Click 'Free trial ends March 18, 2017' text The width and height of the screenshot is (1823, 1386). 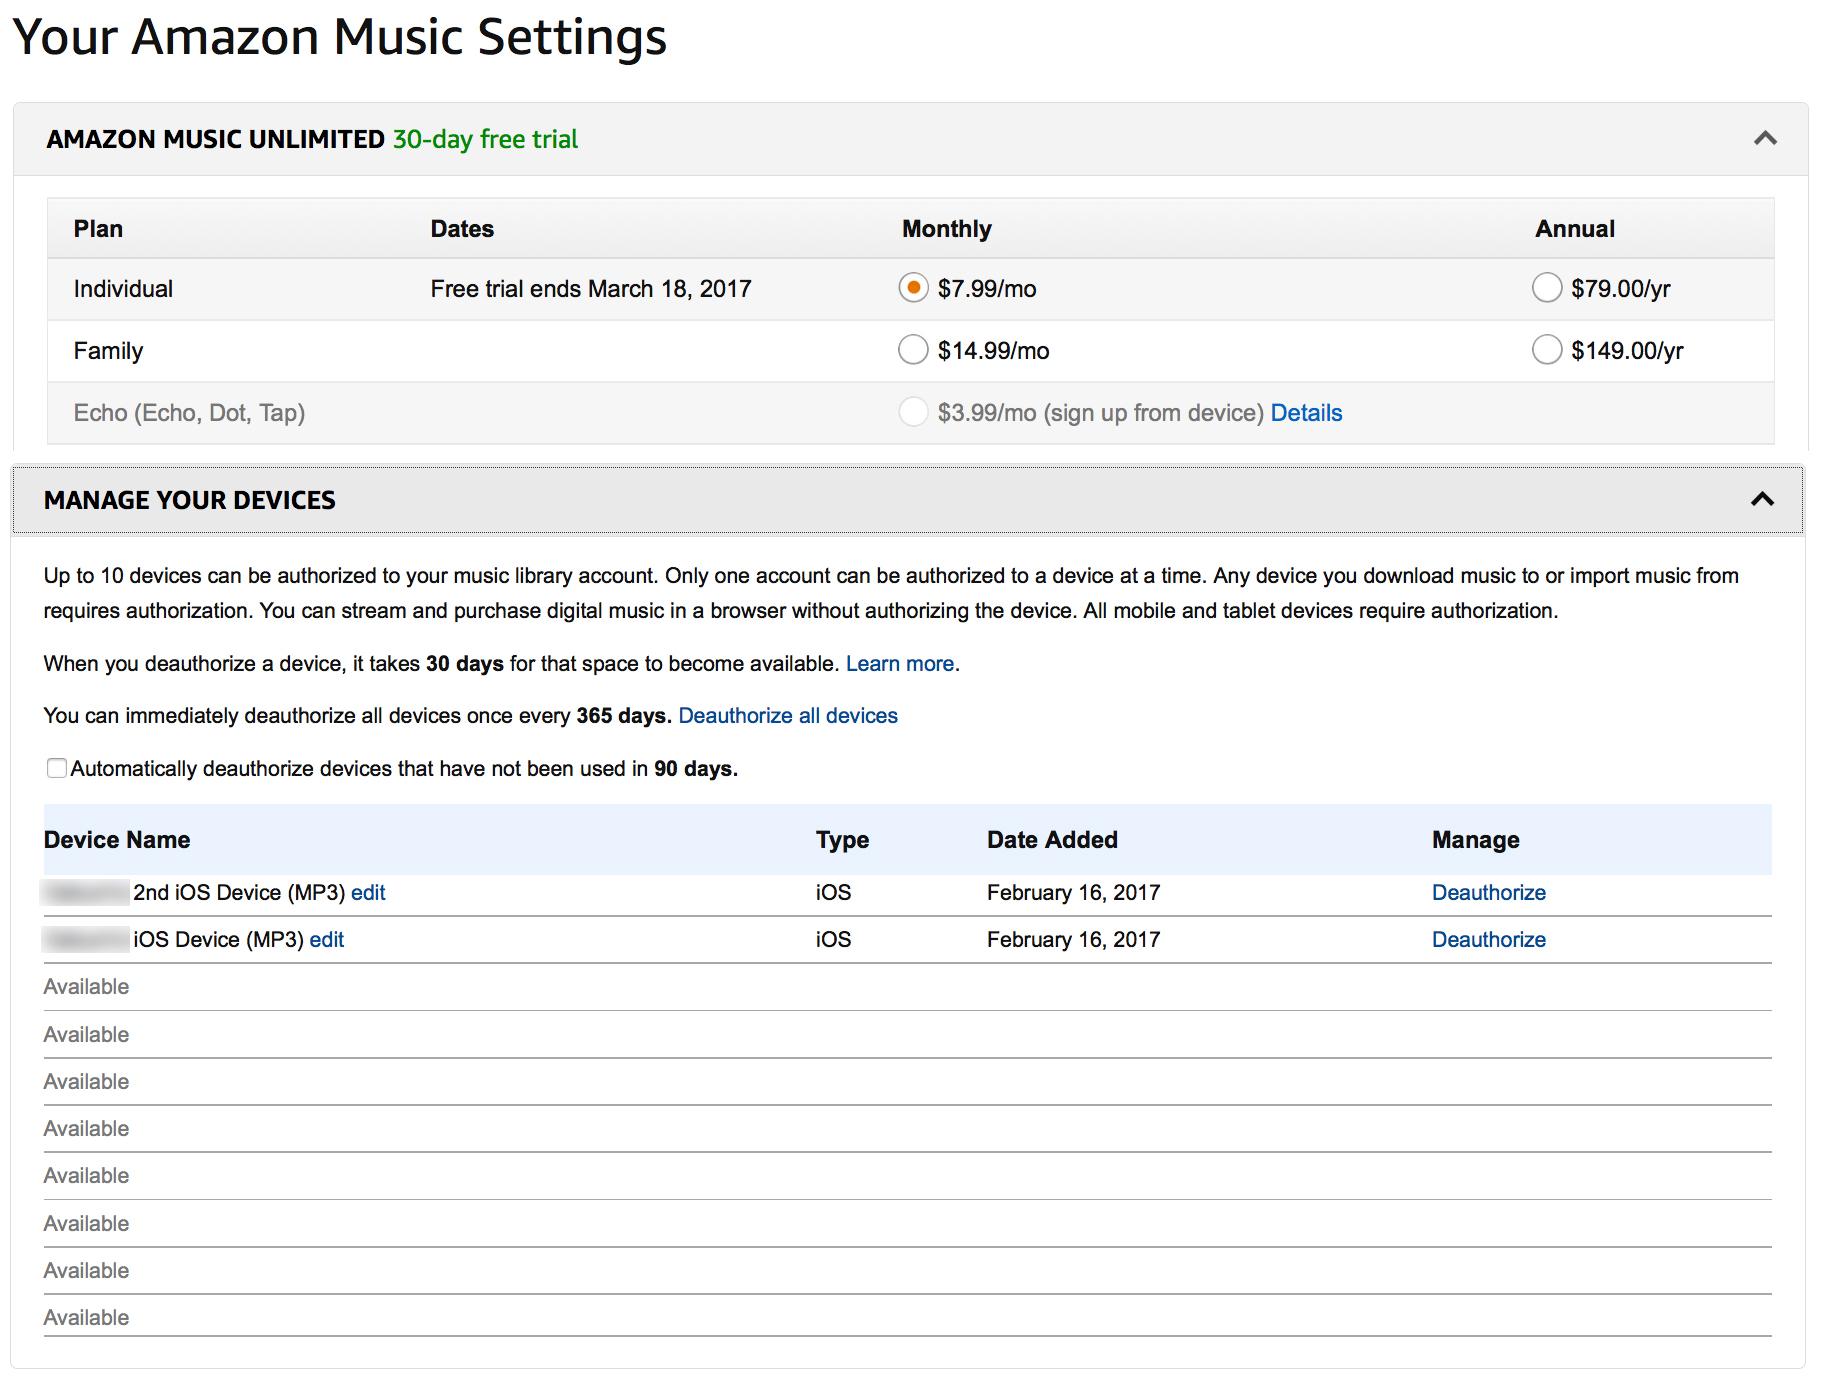[x=591, y=289]
